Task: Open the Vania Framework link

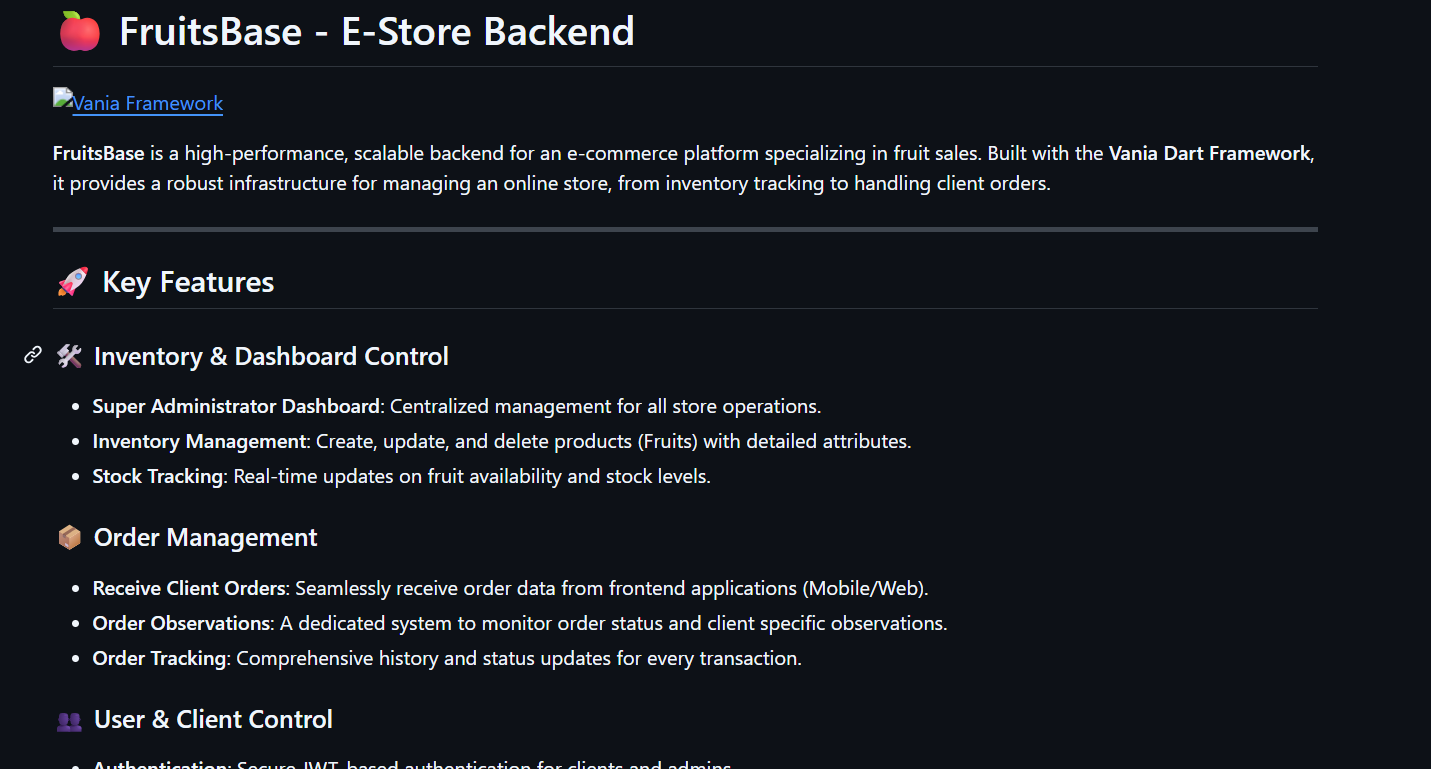Action: [147, 103]
